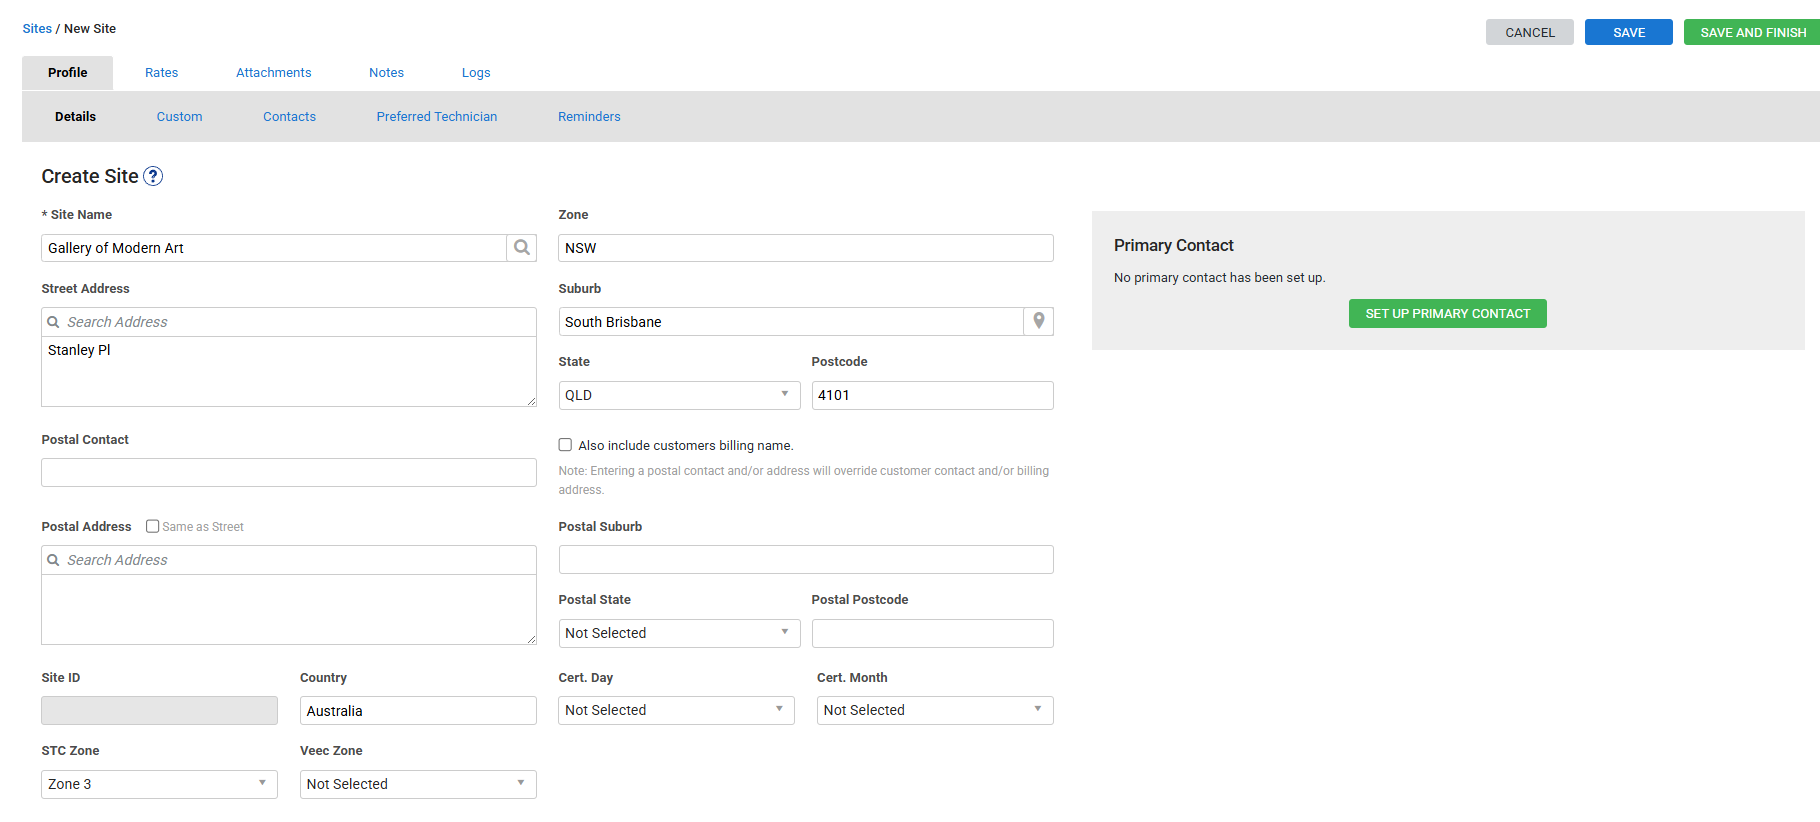Click the Site Name search magnifier icon
The width and height of the screenshot is (1820, 822).
(x=521, y=248)
